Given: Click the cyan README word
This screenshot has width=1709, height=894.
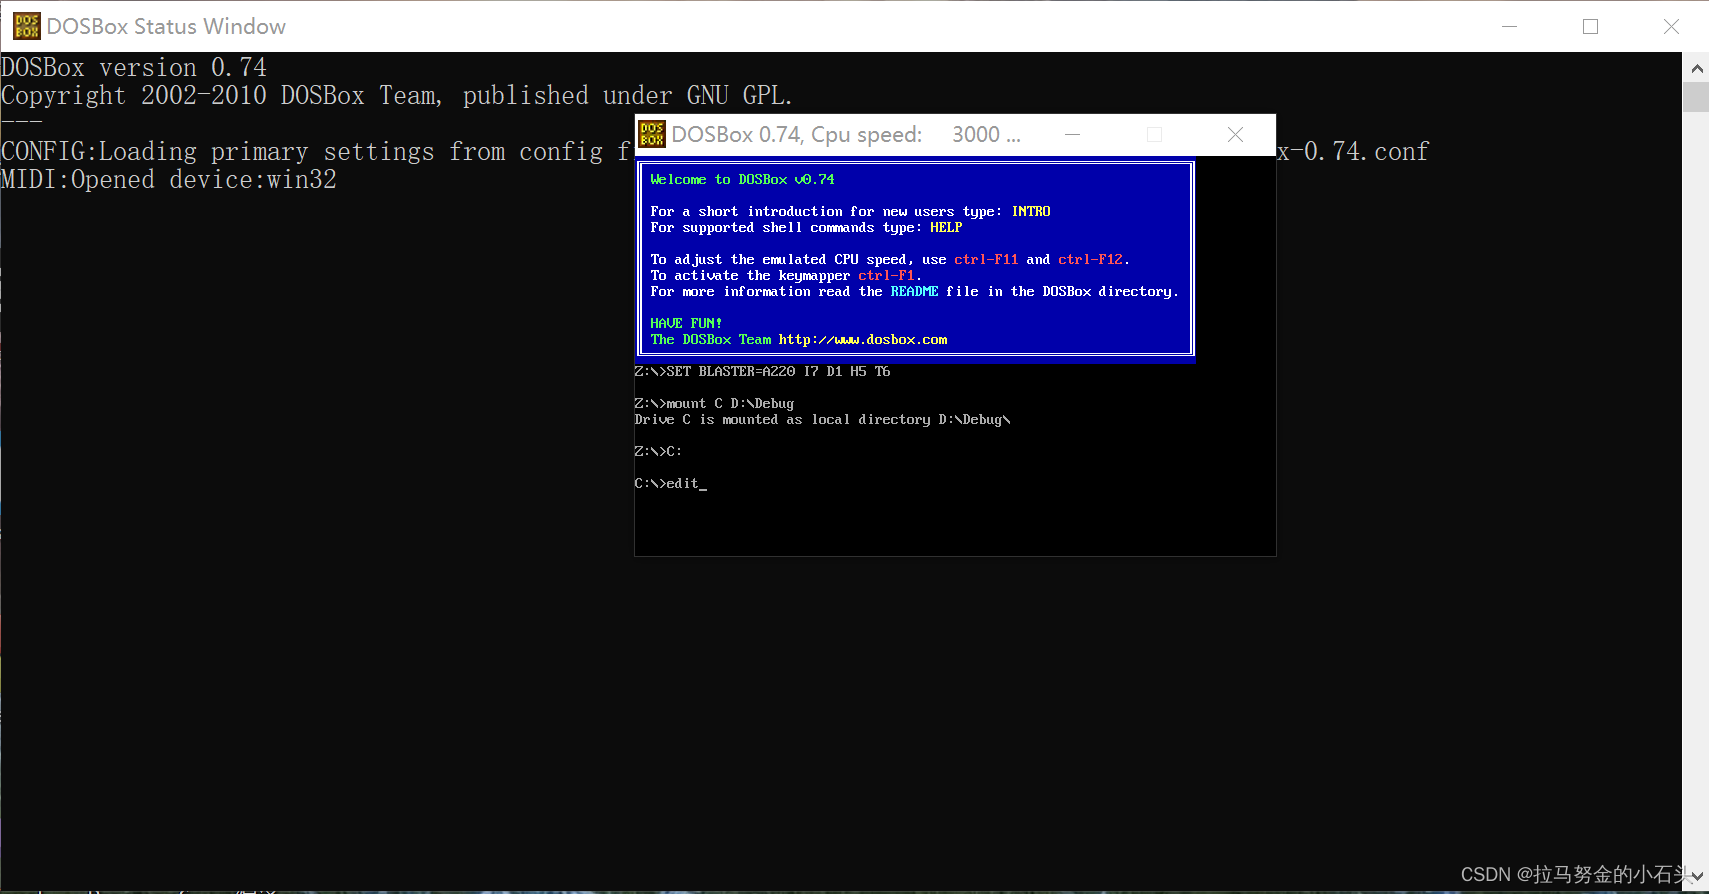Looking at the screenshot, I should click(914, 292).
